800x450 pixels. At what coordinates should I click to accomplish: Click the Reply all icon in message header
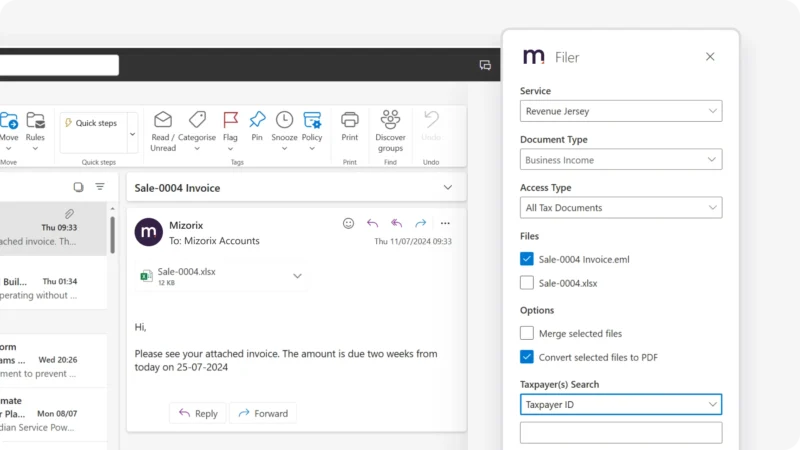coord(396,223)
